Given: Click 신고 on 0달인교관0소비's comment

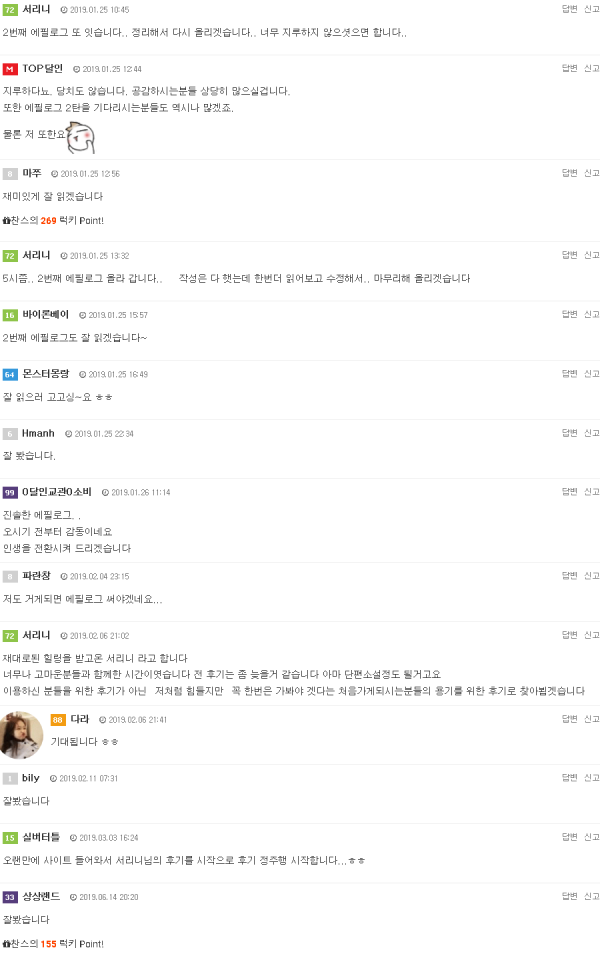Looking at the screenshot, I should pos(591,491).
